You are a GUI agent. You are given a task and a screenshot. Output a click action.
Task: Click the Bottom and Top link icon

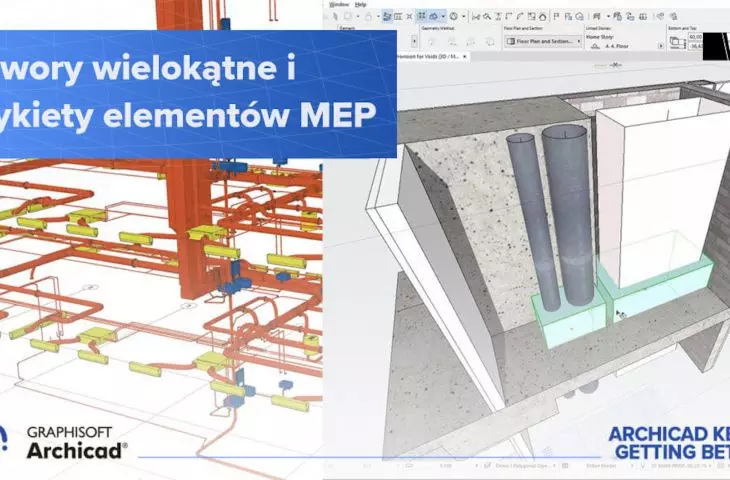[678, 42]
